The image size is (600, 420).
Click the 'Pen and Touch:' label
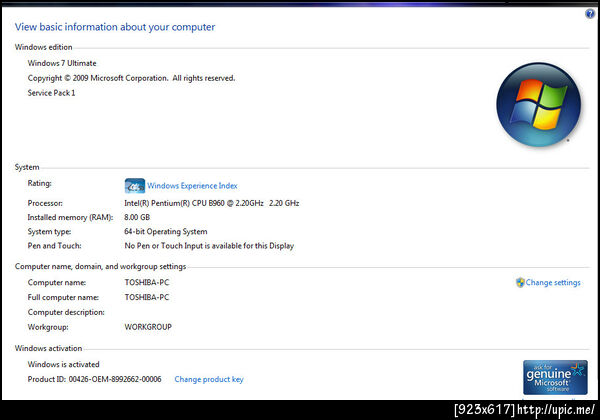[x=54, y=246]
